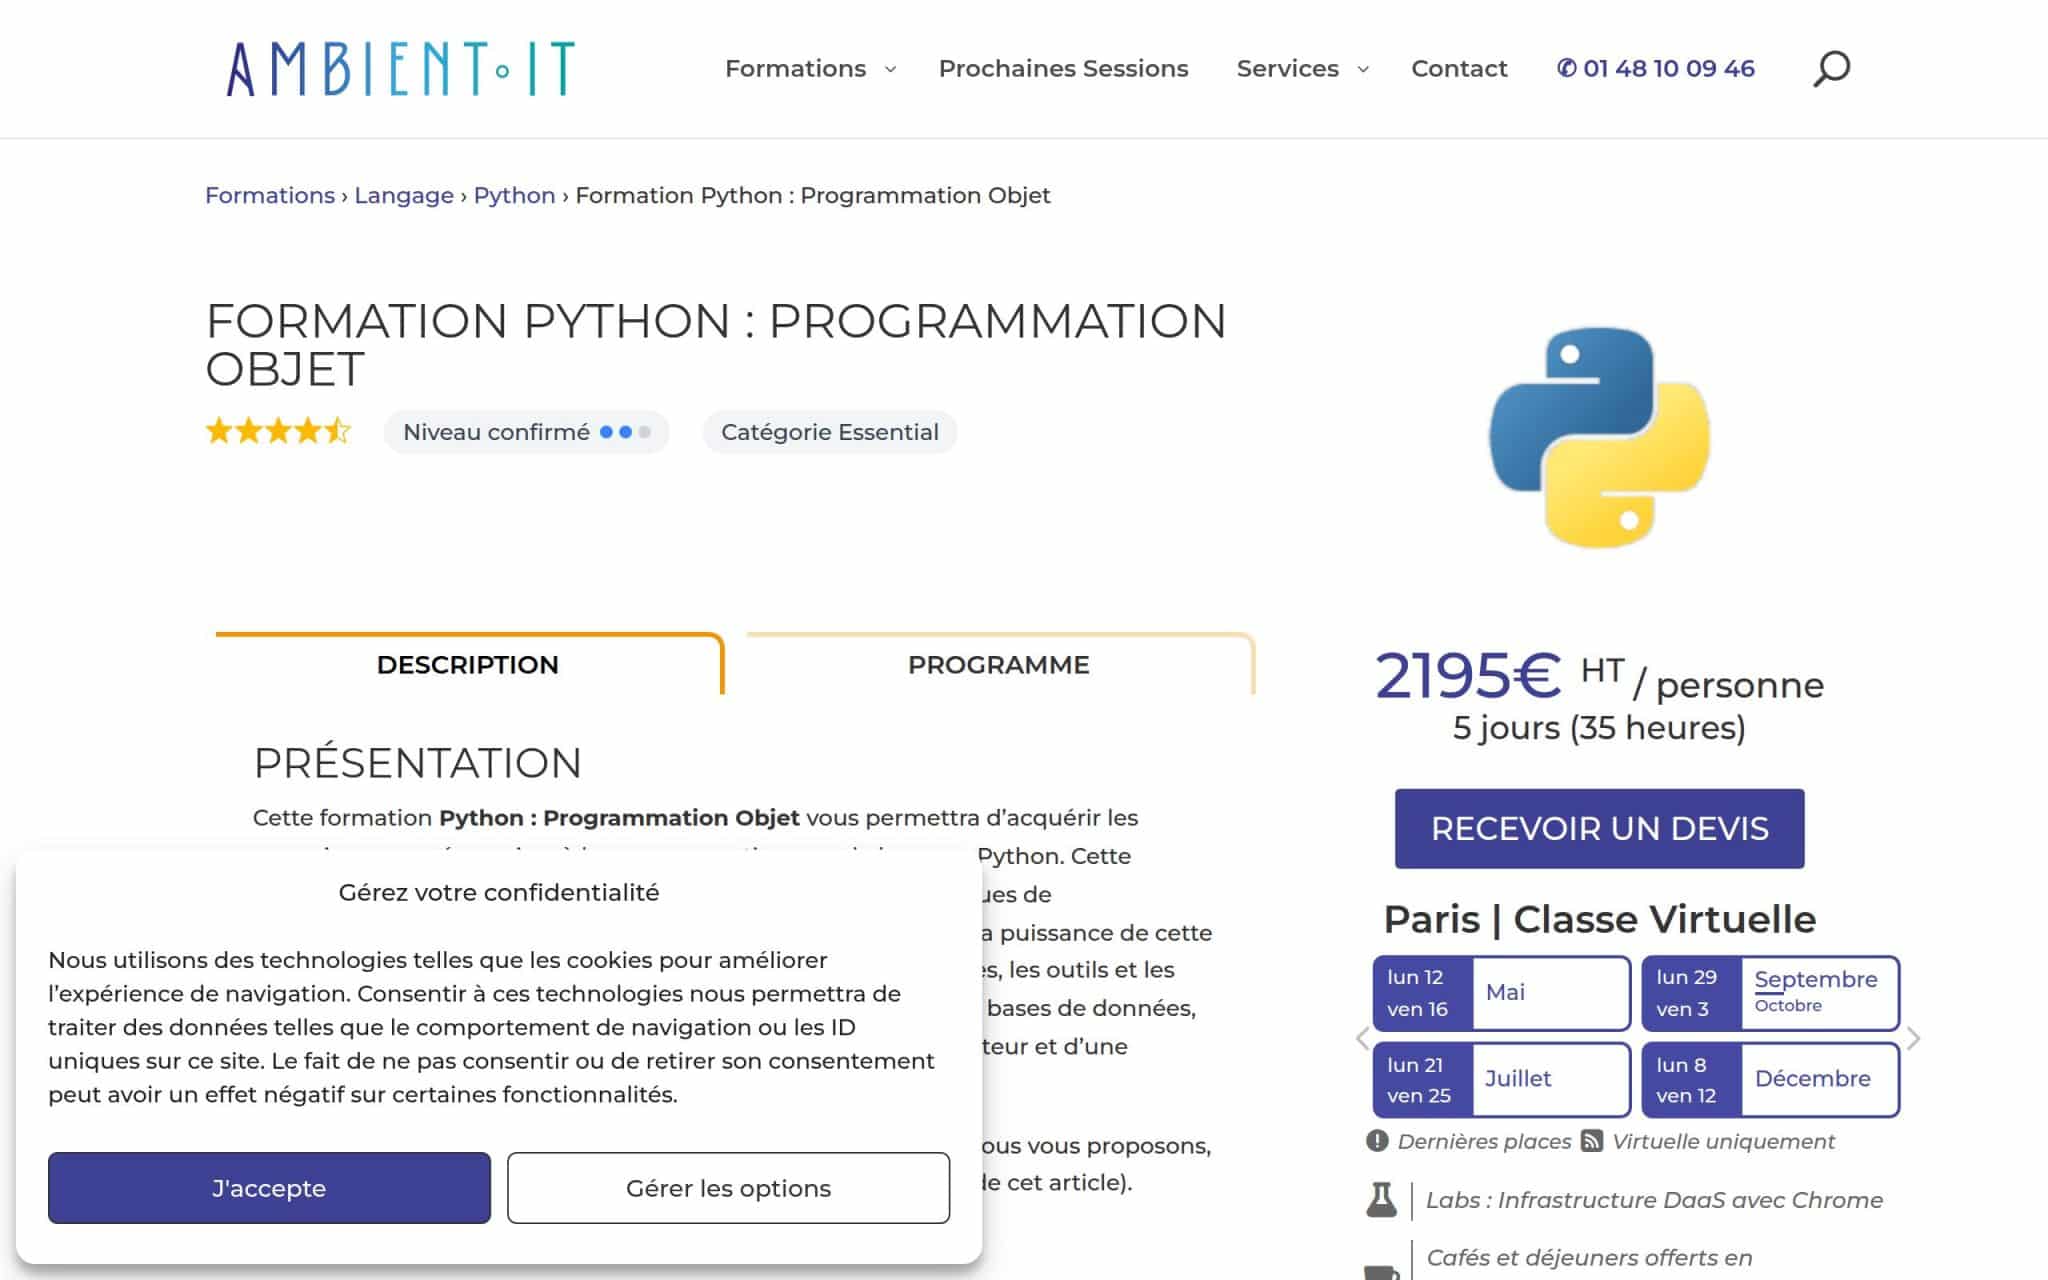The width and height of the screenshot is (2048, 1280).
Task: Click the Dernières places alert icon
Action: [1377, 1141]
